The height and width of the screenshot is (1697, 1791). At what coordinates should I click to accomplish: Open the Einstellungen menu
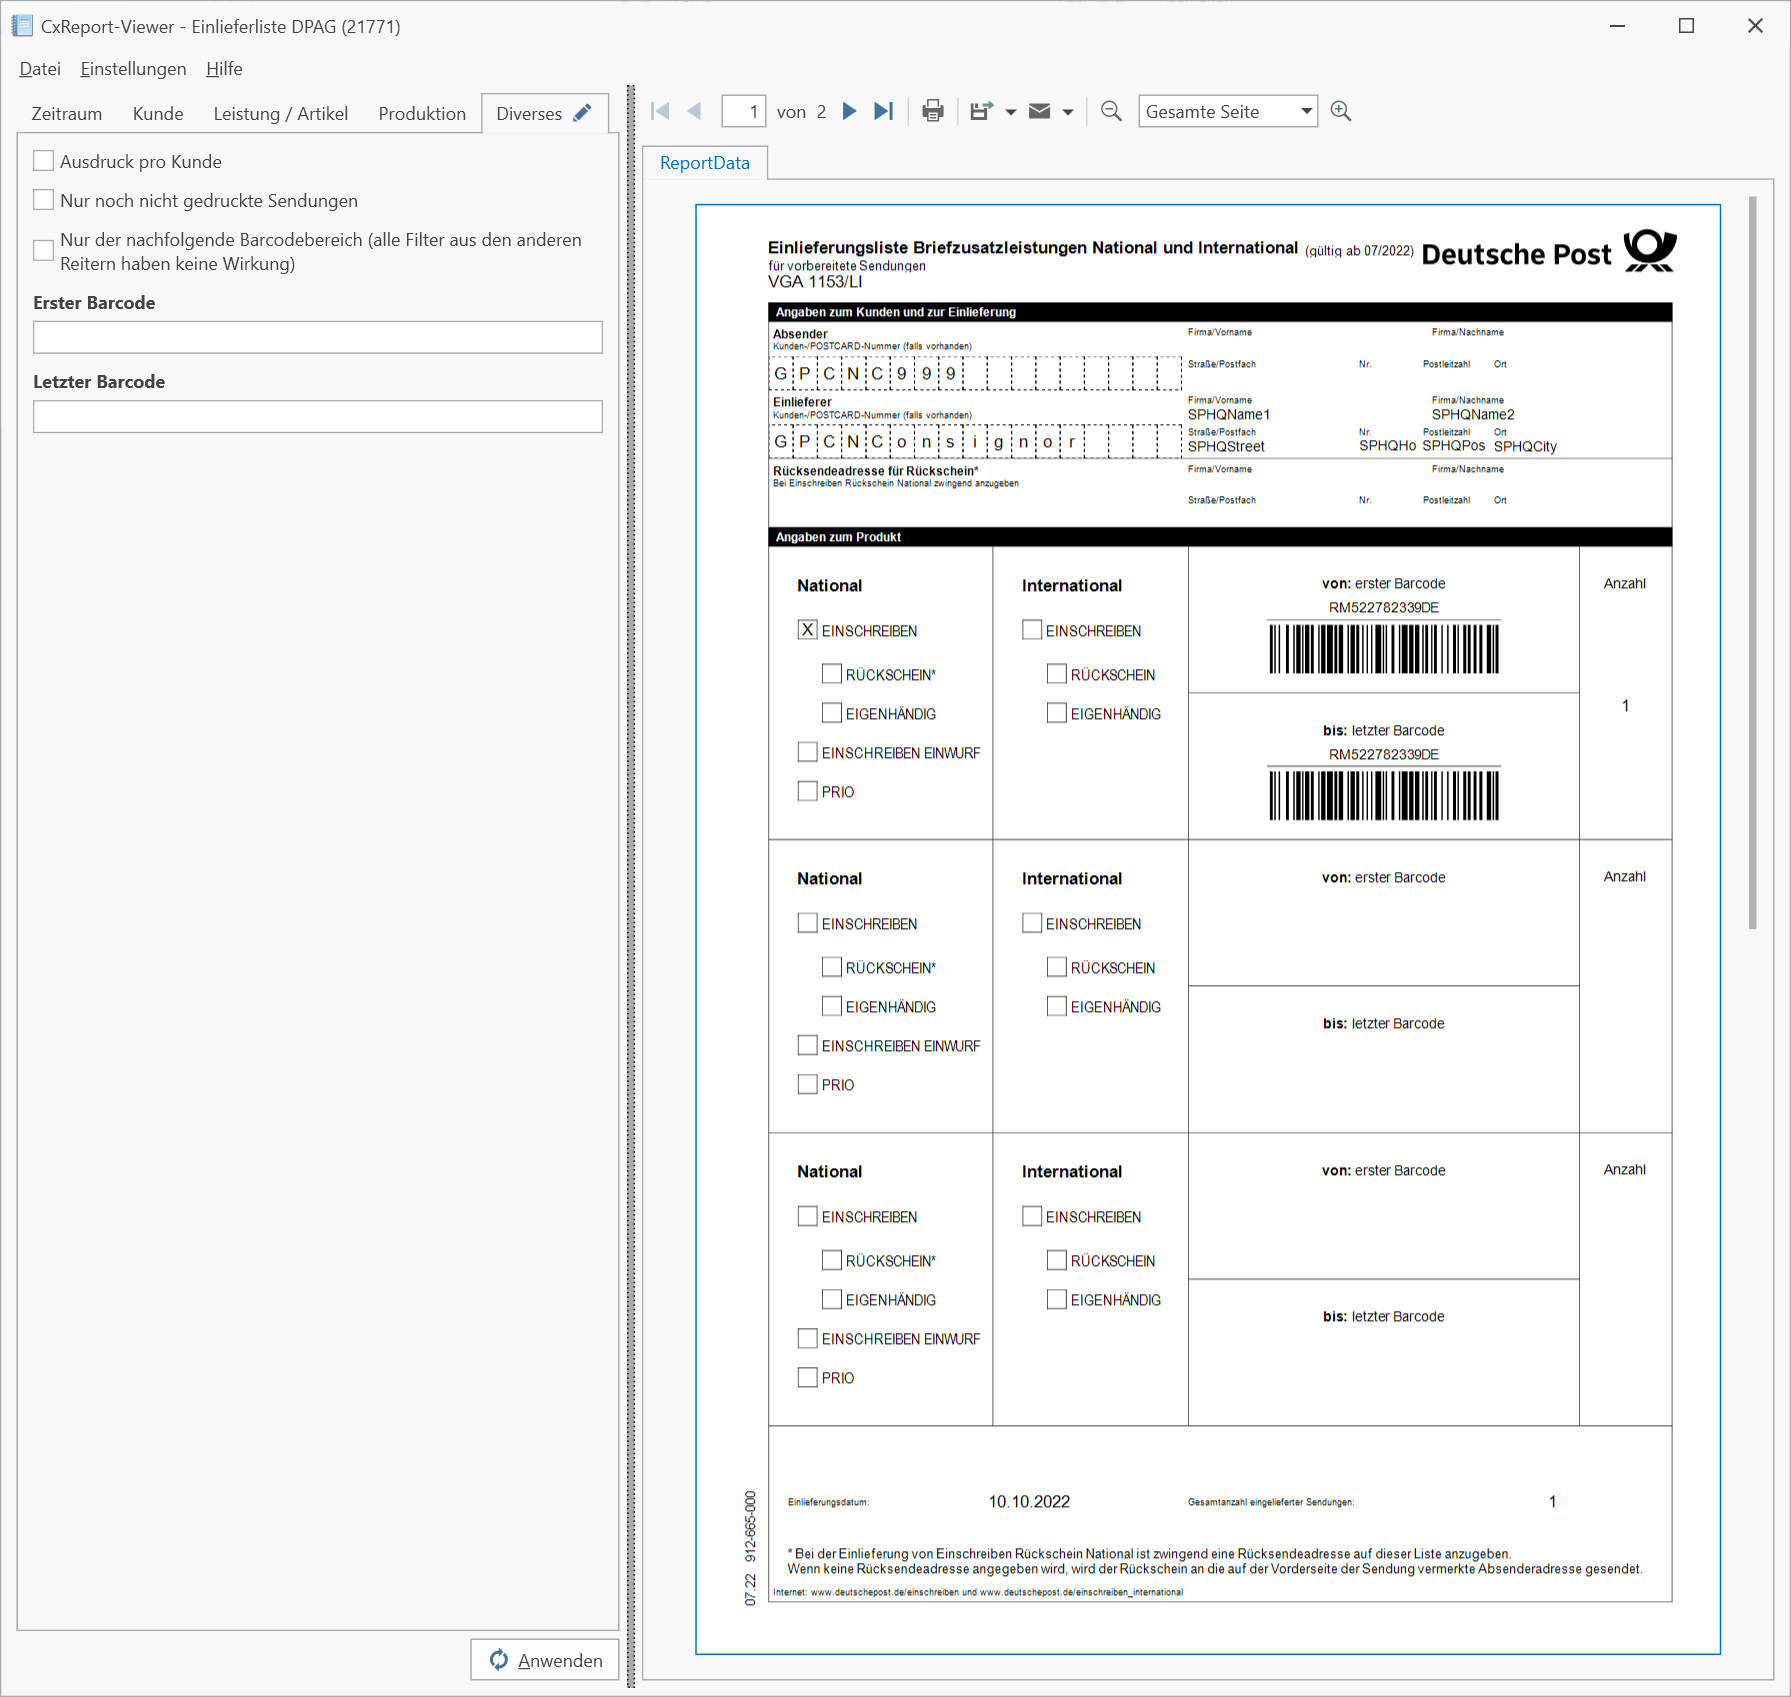pos(133,68)
